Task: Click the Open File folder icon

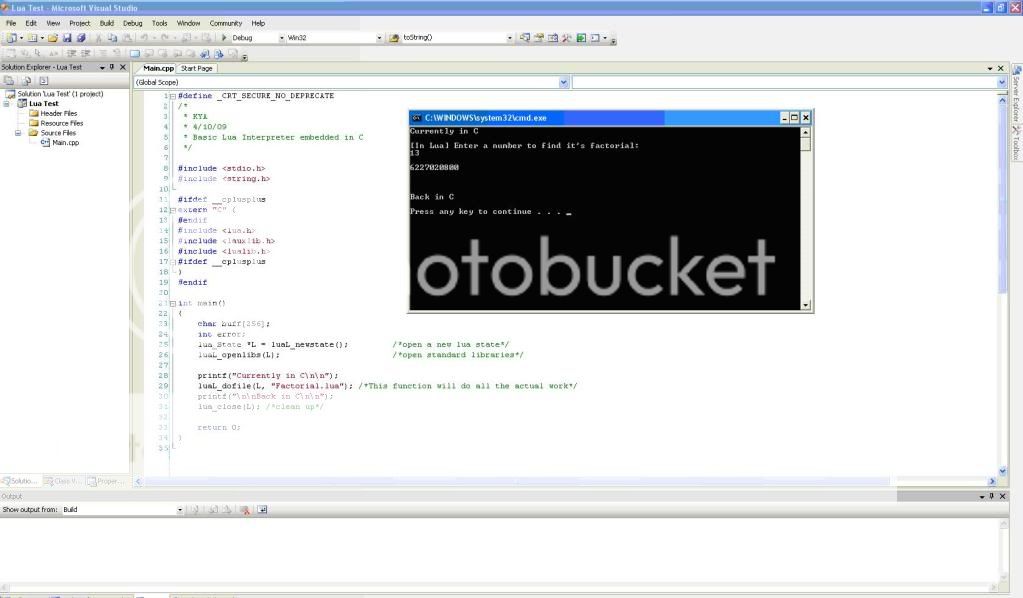Action: coord(53,38)
